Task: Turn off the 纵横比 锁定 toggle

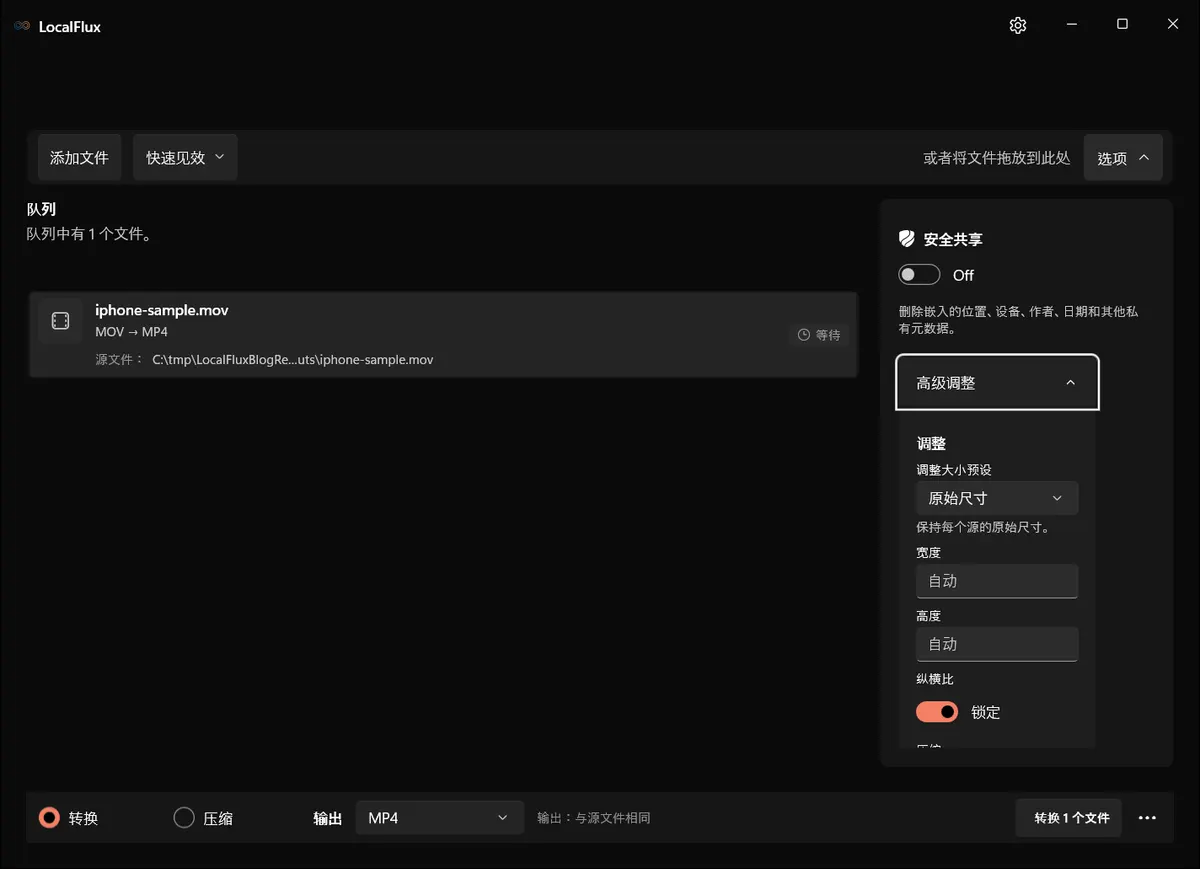Action: pyautogui.click(x=937, y=712)
